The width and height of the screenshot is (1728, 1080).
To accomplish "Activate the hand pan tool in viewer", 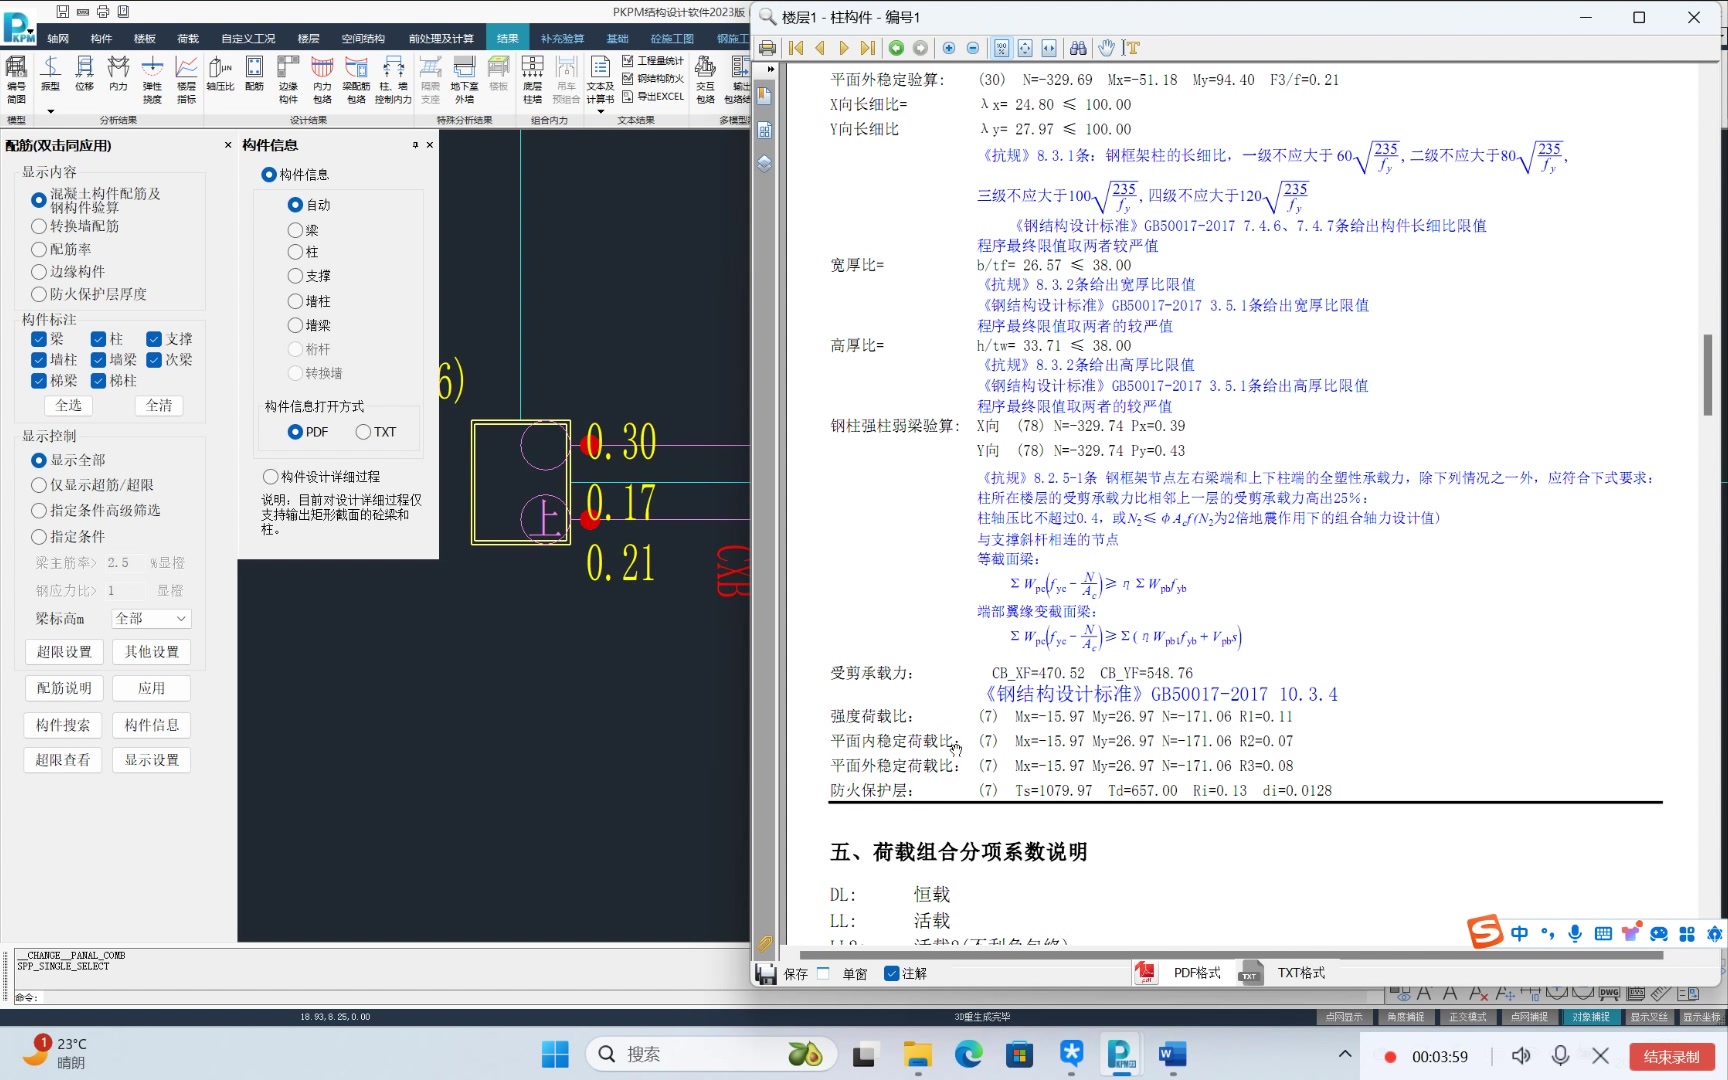I will tap(1107, 47).
